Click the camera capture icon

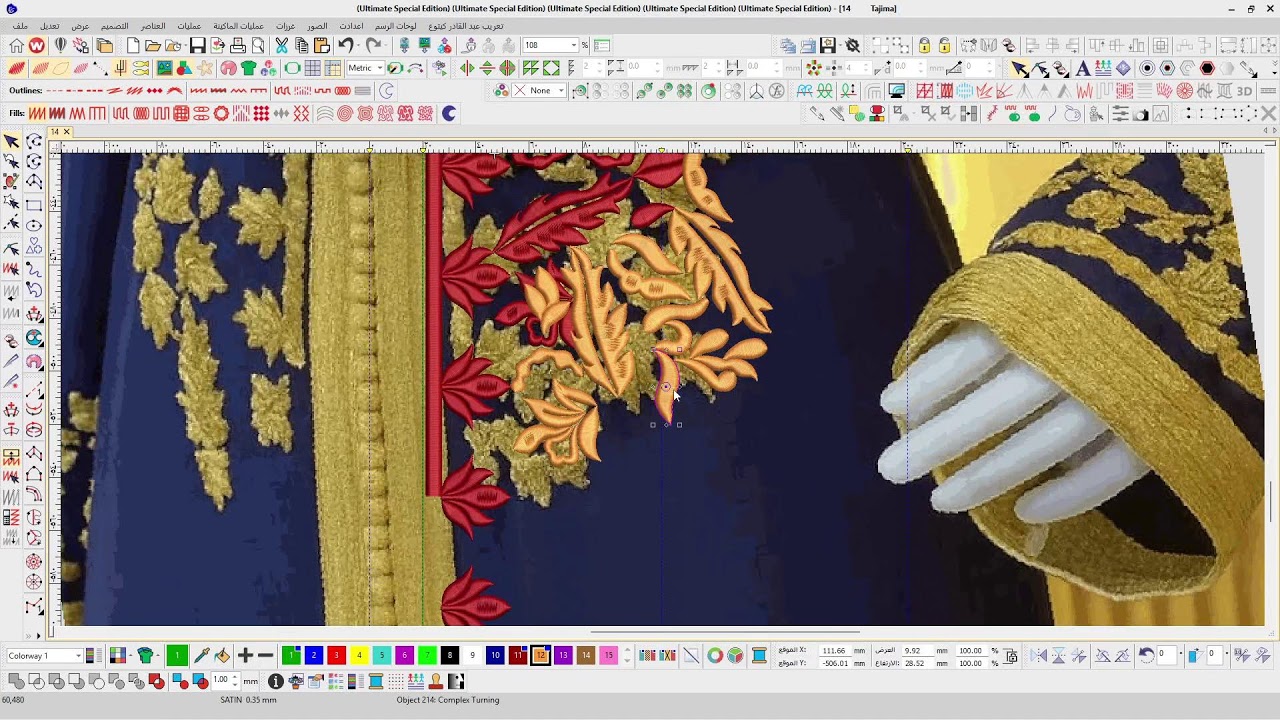point(1141,114)
